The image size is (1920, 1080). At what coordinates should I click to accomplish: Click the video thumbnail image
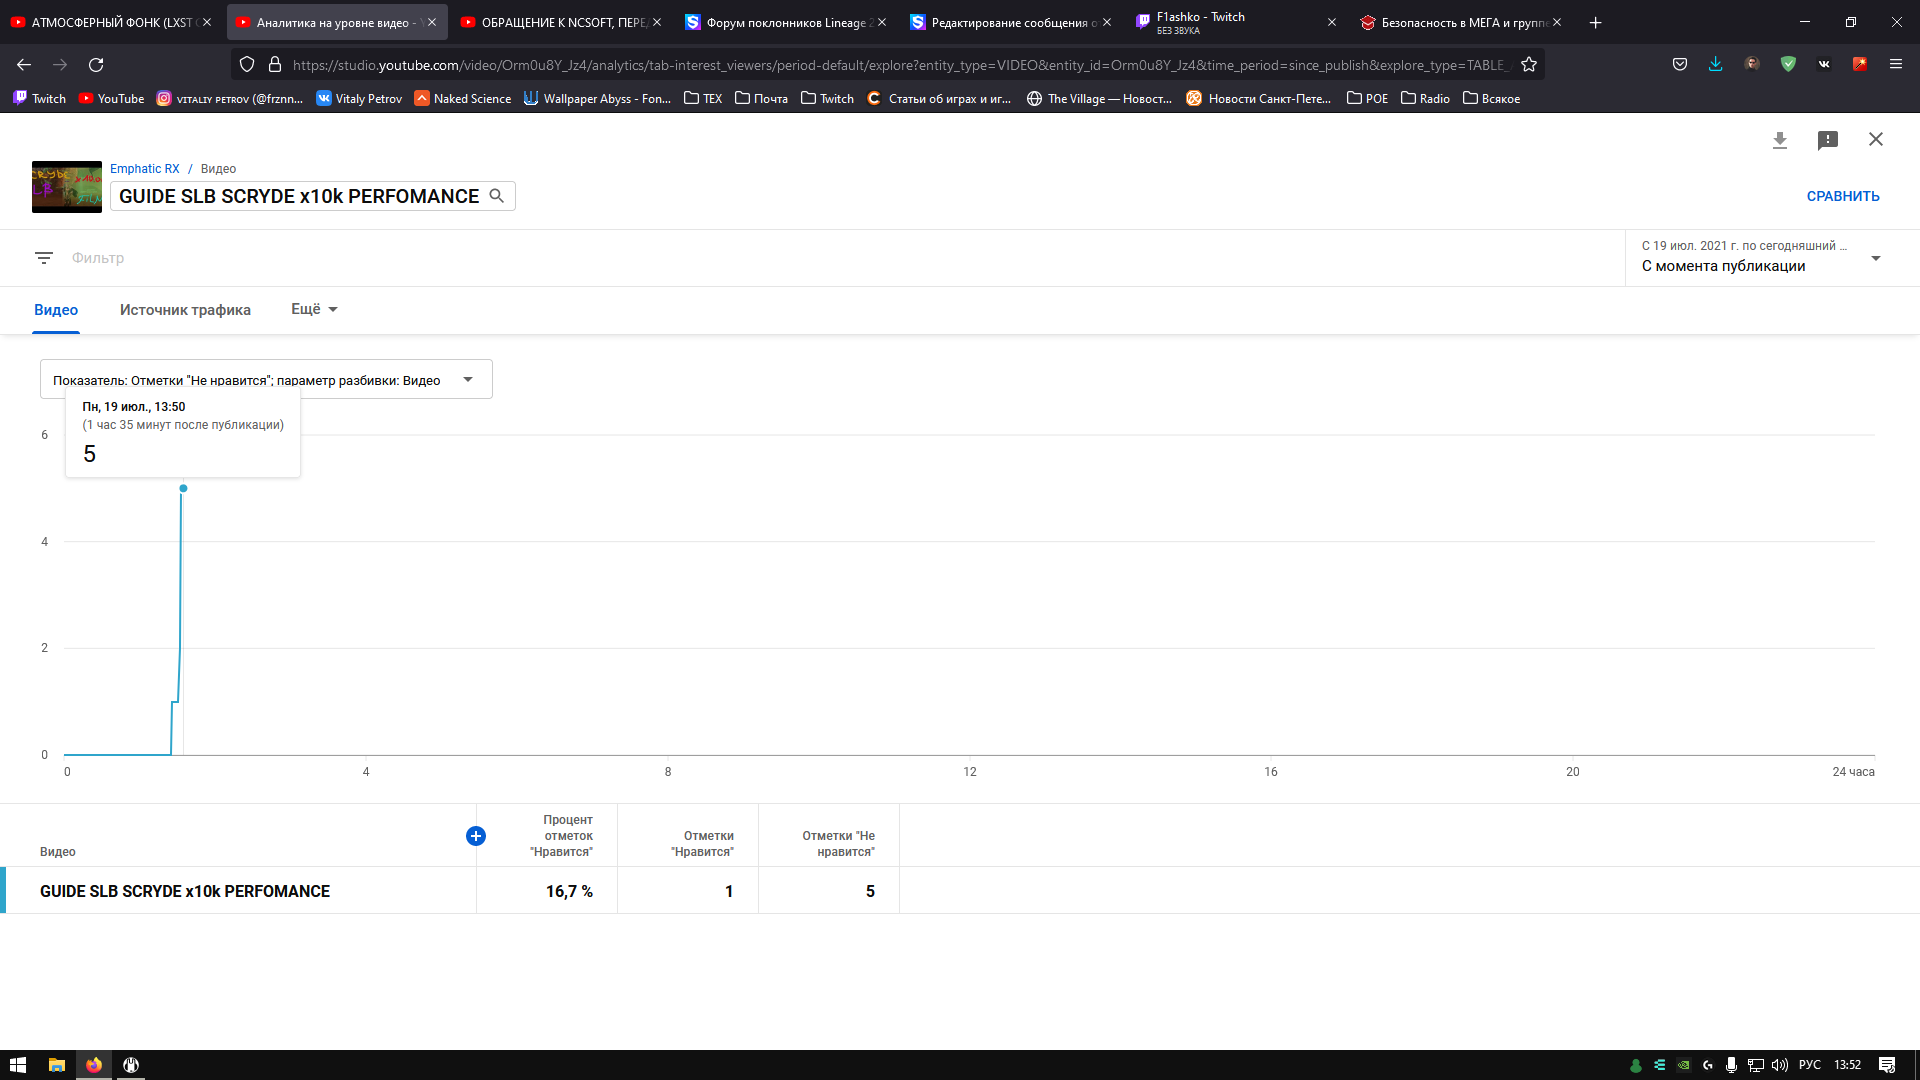67,186
